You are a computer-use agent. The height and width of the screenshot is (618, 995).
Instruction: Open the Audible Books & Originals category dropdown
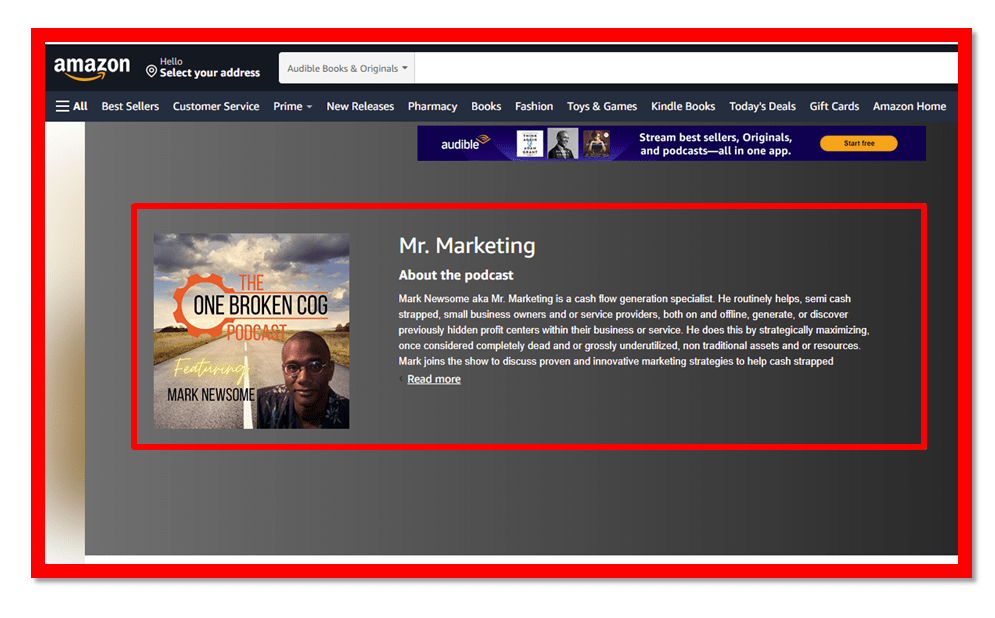[x=346, y=68]
